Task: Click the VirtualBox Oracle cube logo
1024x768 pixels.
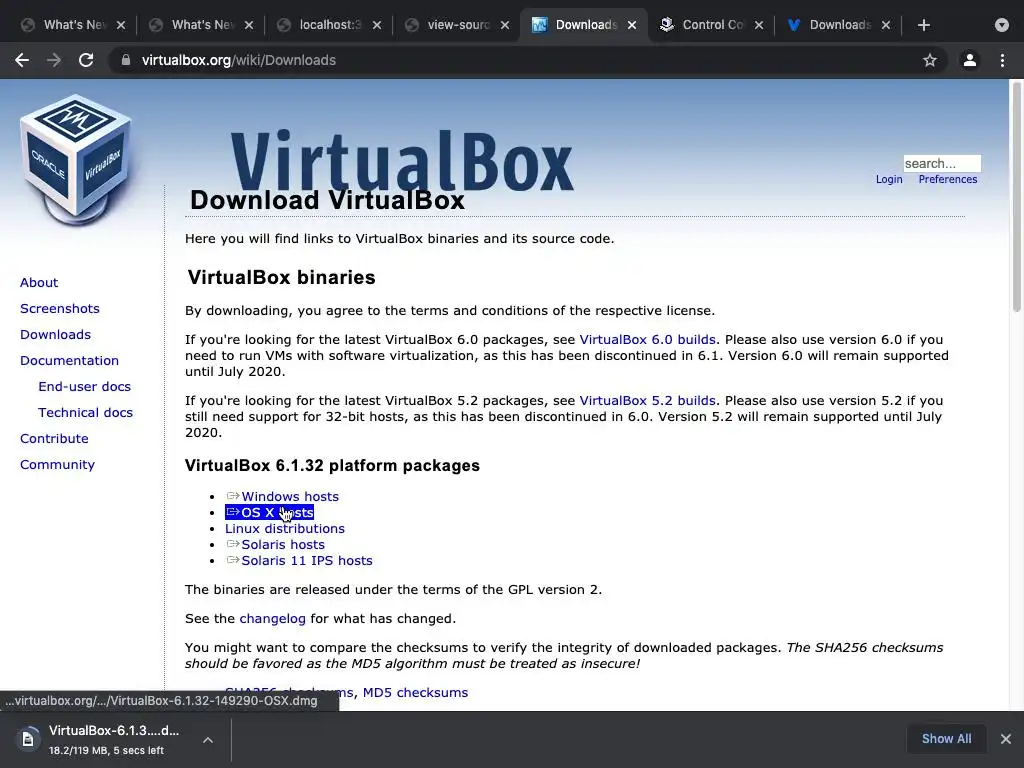Action: (76, 159)
